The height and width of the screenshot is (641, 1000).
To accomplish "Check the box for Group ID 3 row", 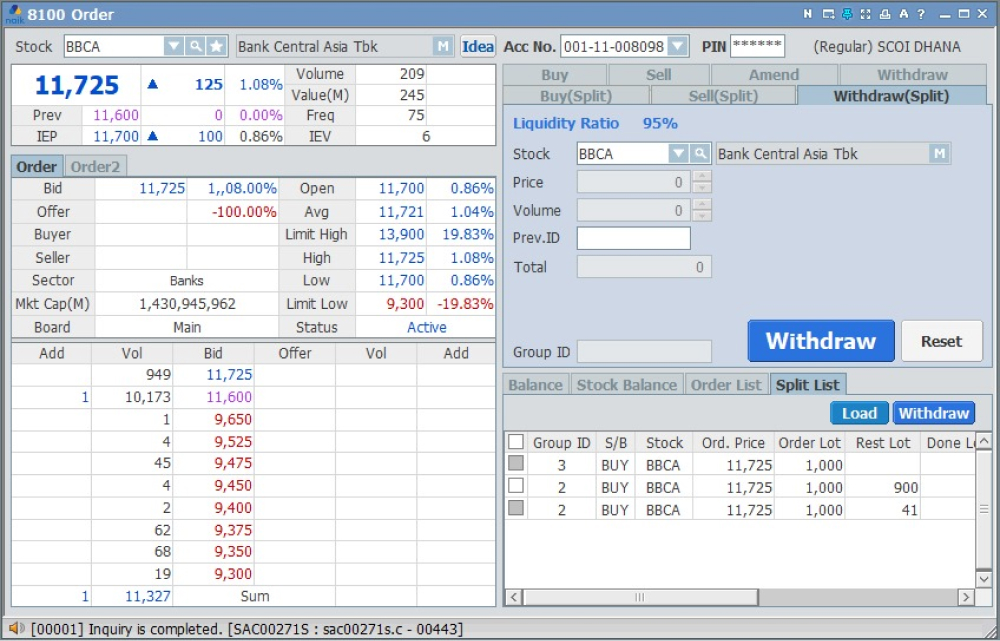I will [516, 464].
